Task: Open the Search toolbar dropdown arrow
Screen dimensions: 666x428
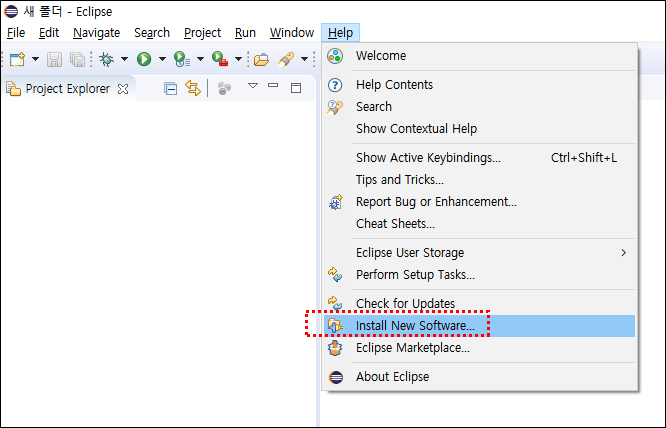Action: pyautogui.click(x=305, y=59)
